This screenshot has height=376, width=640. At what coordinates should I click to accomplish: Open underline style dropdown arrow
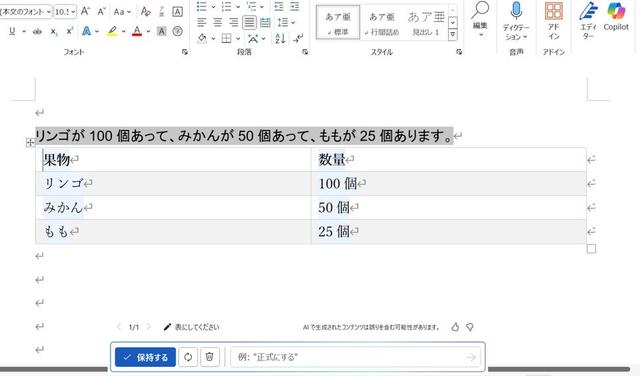pos(24,31)
